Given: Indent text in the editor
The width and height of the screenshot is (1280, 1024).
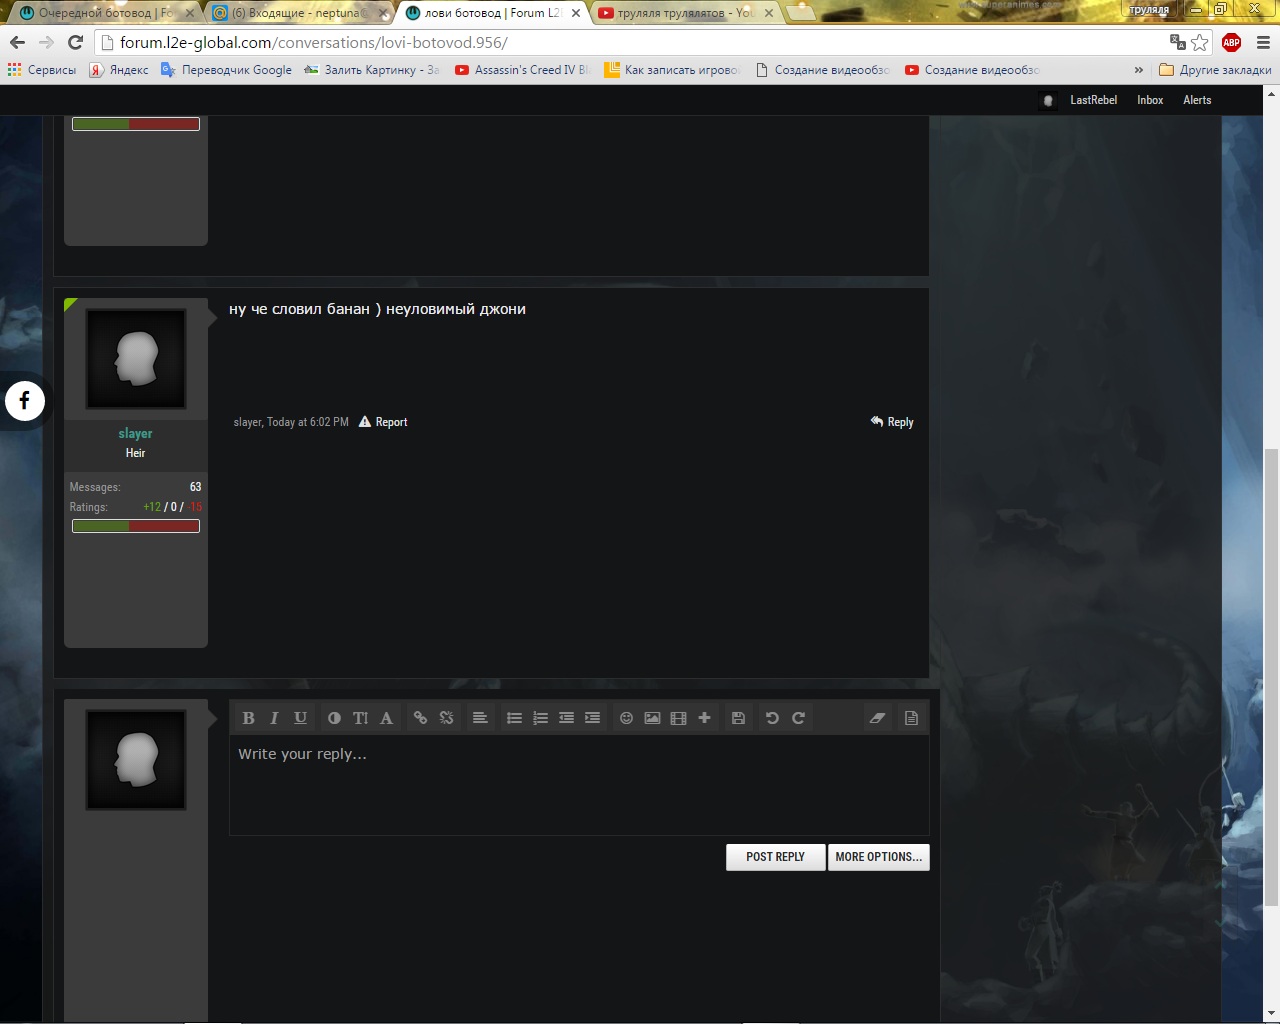Looking at the screenshot, I should (592, 718).
